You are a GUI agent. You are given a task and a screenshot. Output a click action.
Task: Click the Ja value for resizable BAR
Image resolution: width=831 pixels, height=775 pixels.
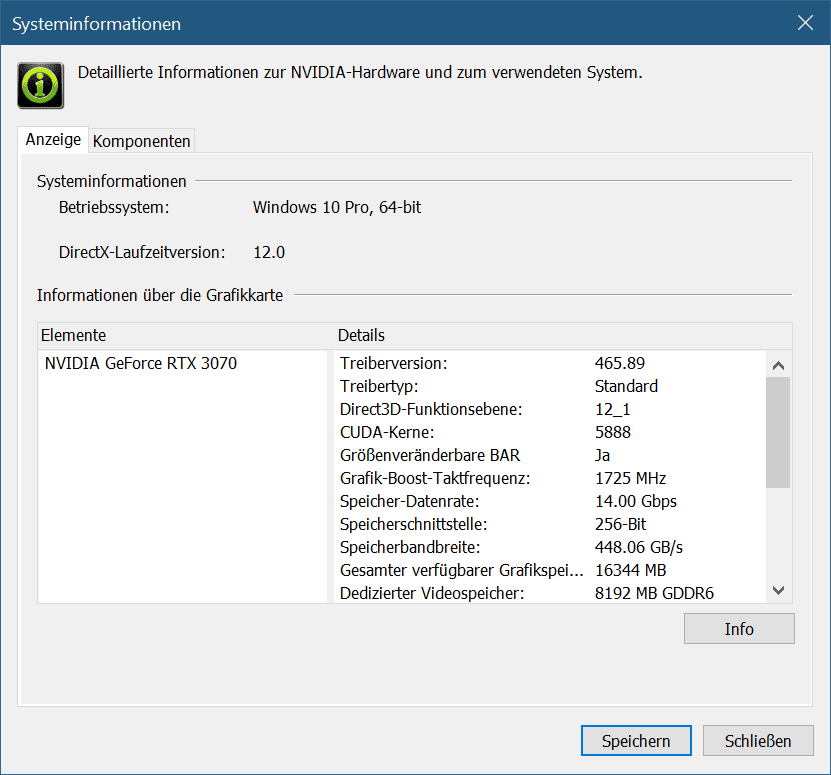(x=602, y=455)
